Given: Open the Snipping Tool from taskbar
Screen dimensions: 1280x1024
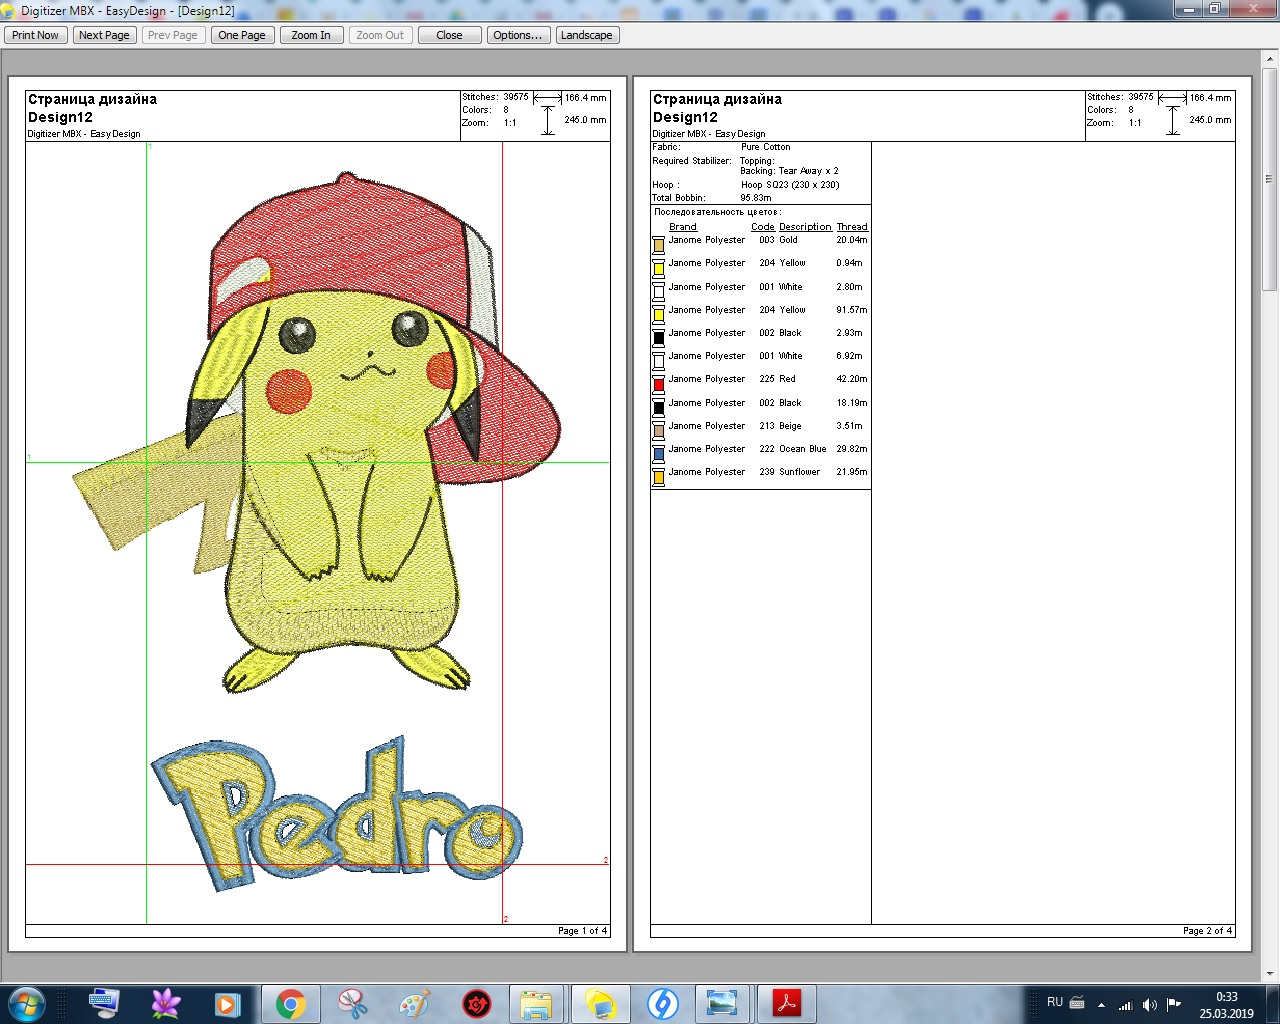Looking at the screenshot, I should (353, 1003).
